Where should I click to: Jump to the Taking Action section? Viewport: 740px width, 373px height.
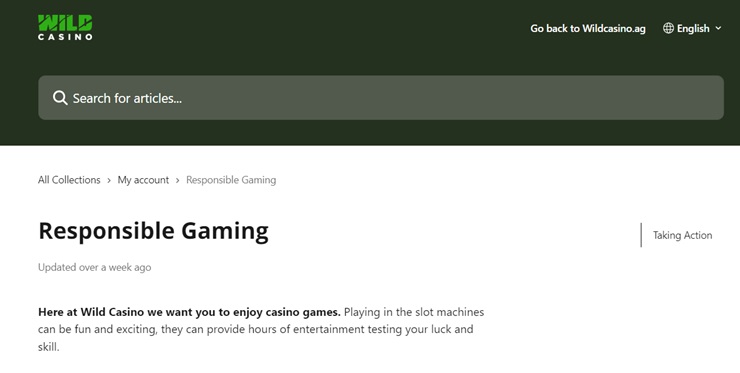click(x=682, y=235)
